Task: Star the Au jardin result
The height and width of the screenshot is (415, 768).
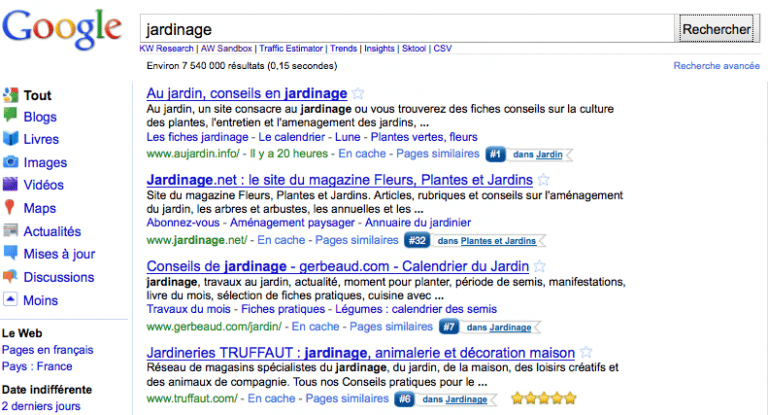Action: coord(358,93)
